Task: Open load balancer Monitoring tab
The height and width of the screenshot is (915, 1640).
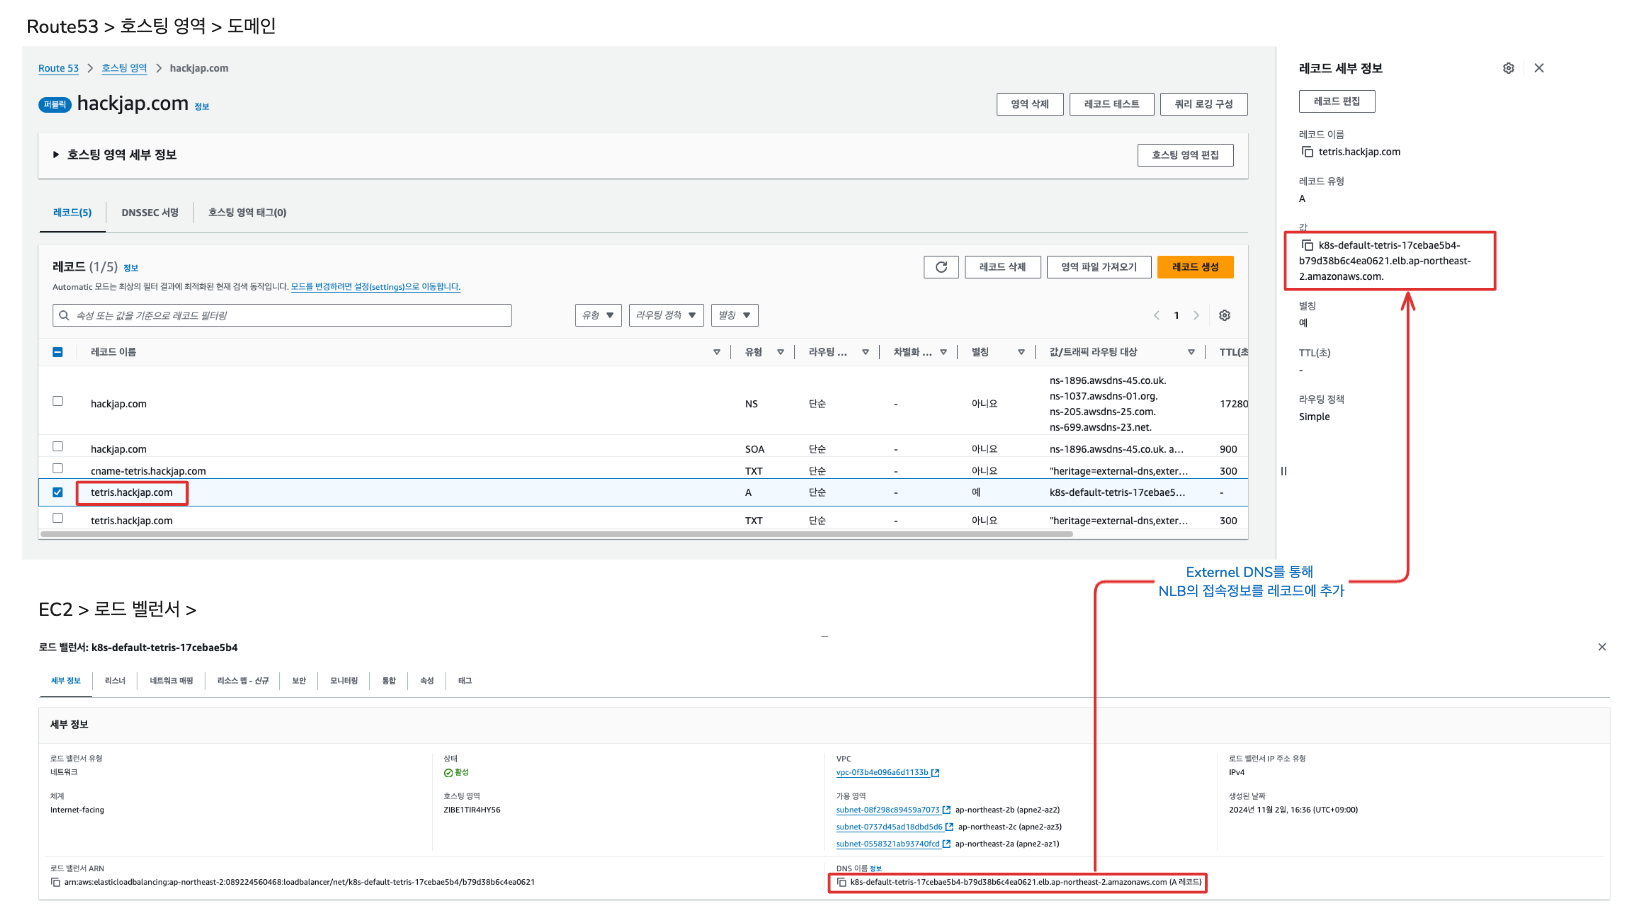Action: (x=344, y=681)
